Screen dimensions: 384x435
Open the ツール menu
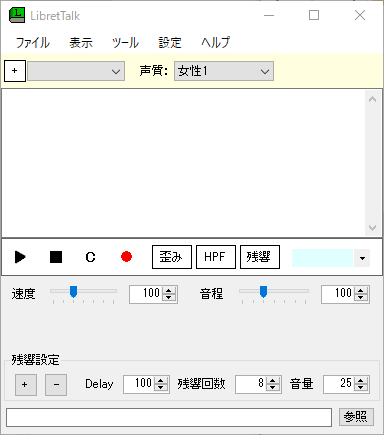coord(125,43)
